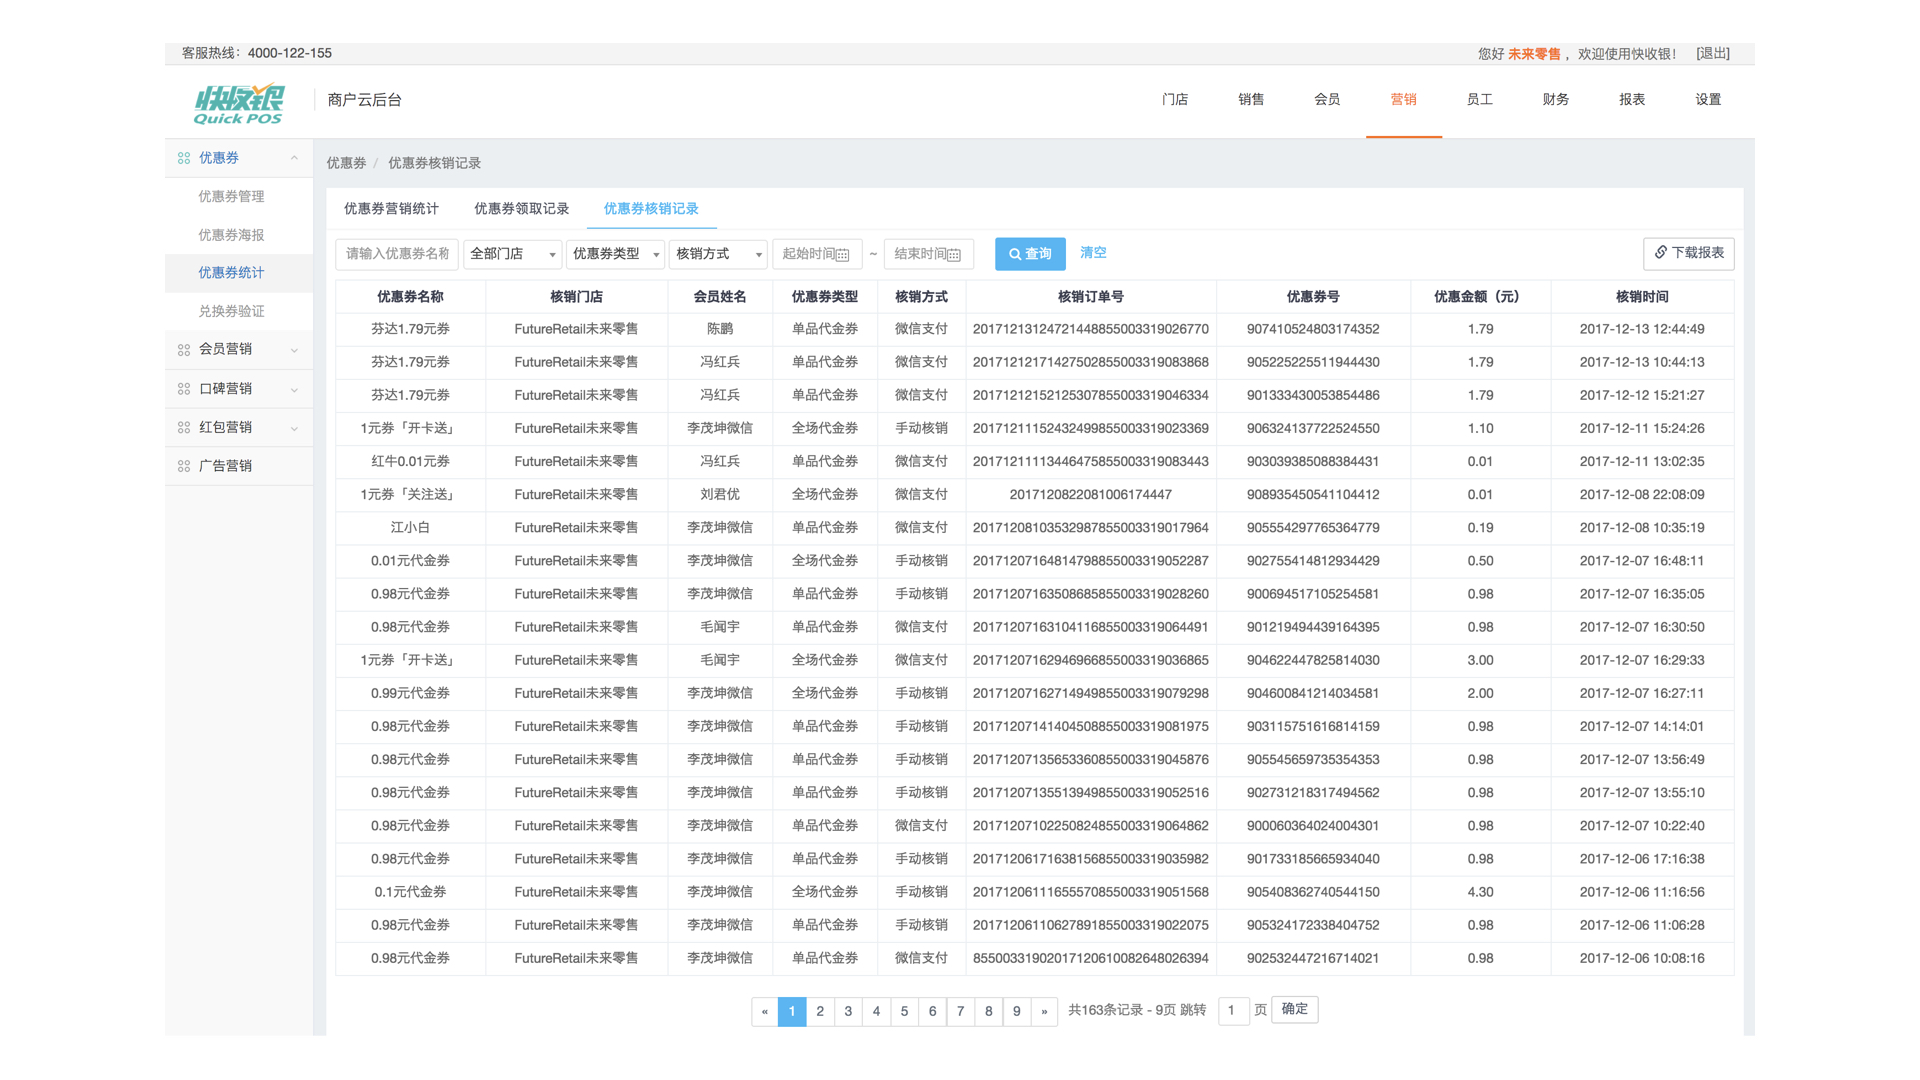Click the 下载报表 download button

pyautogui.click(x=1688, y=253)
